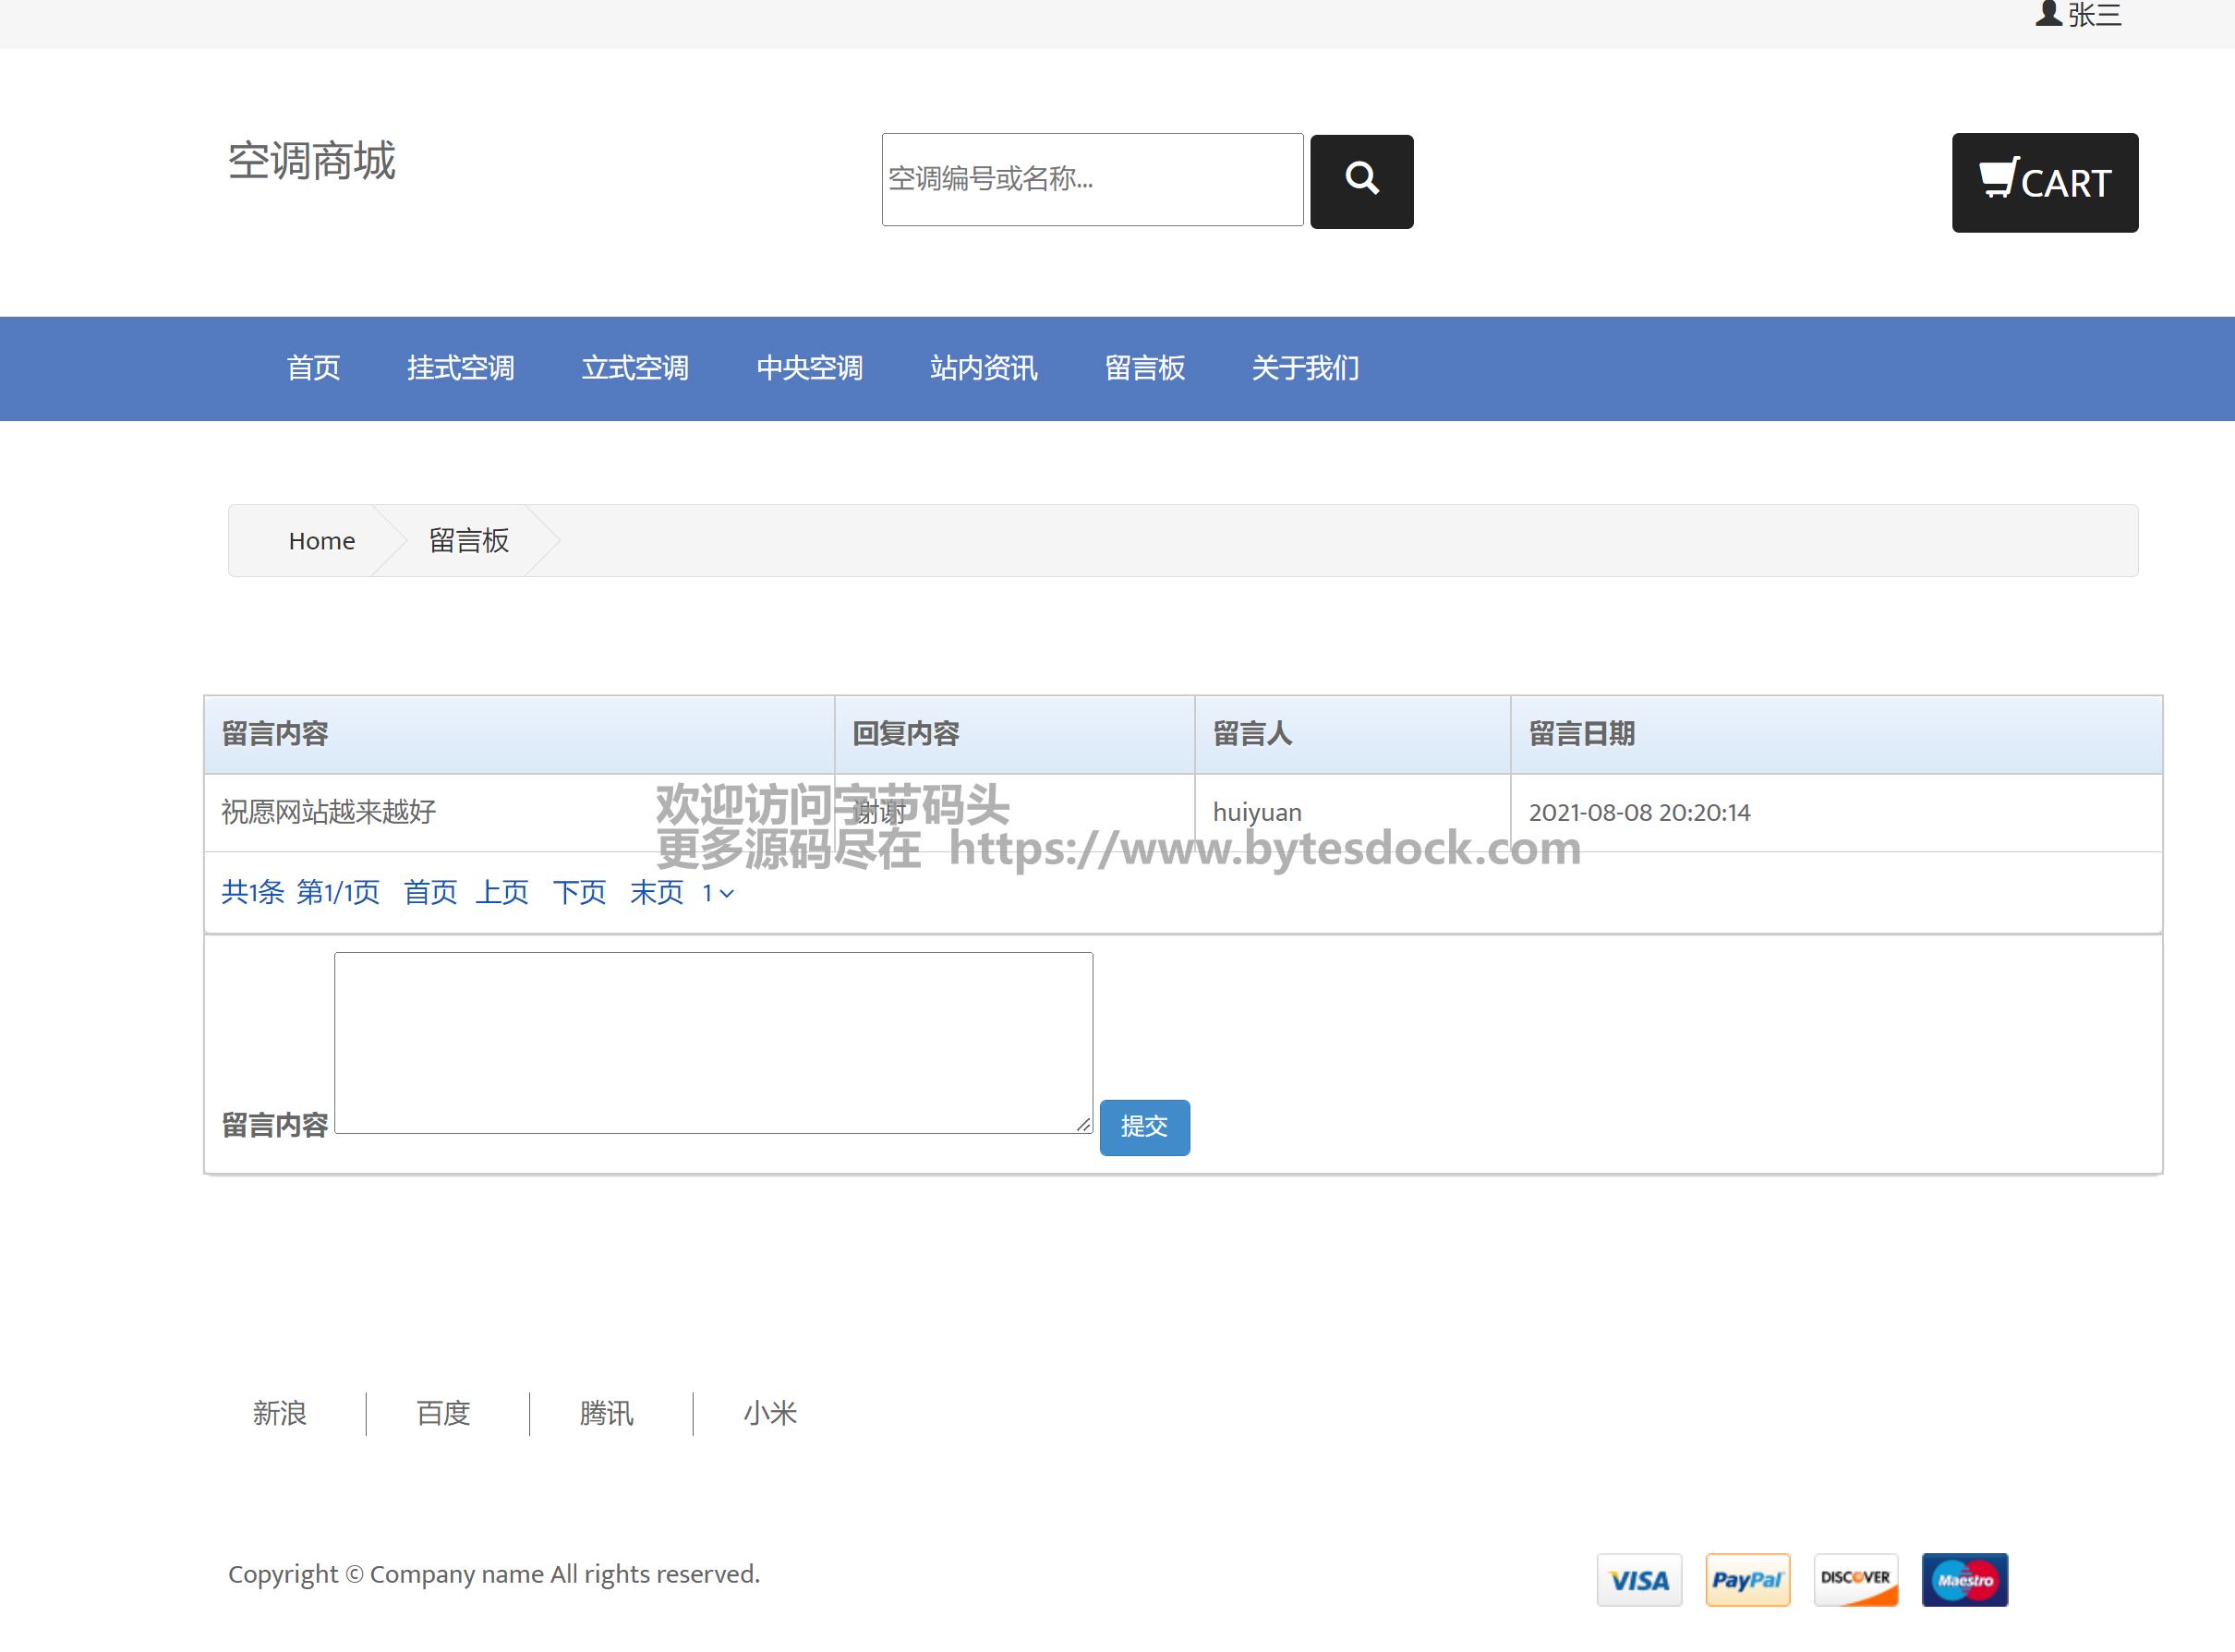Click the Discover card icon
Screen dimensions: 2235x1652
pyautogui.click(x=1855, y=1579)
